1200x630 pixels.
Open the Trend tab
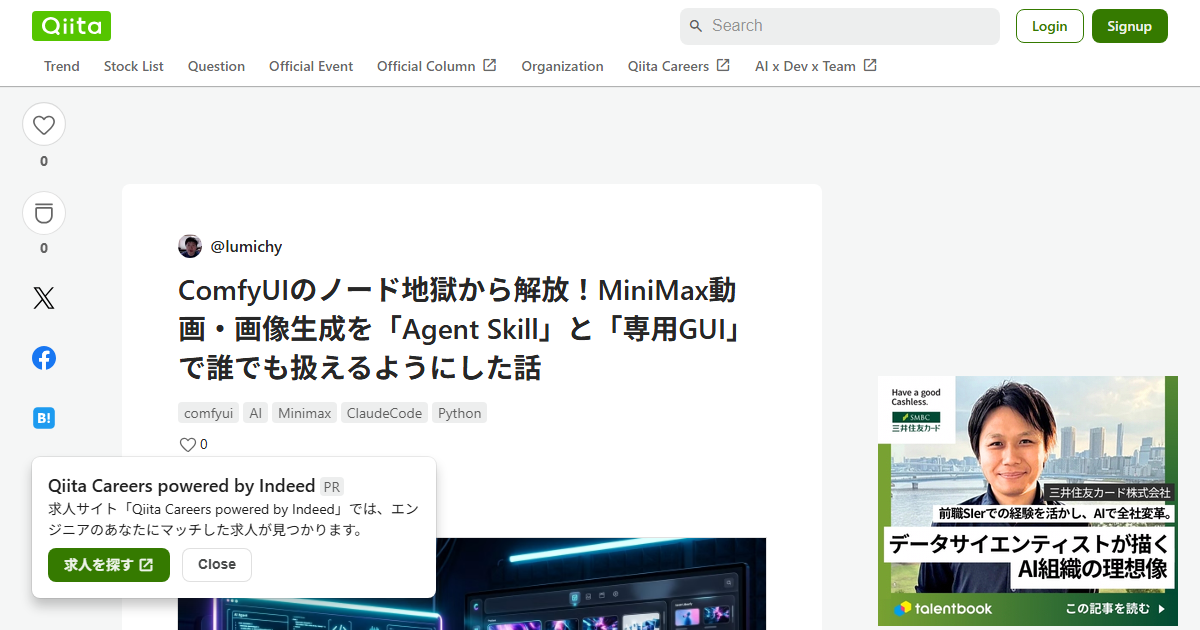pos(62,66)
